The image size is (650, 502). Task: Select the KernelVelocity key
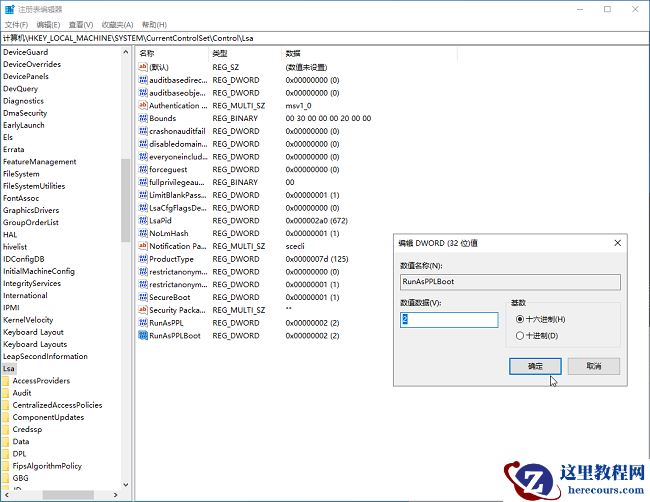click(x=28, y=320)
